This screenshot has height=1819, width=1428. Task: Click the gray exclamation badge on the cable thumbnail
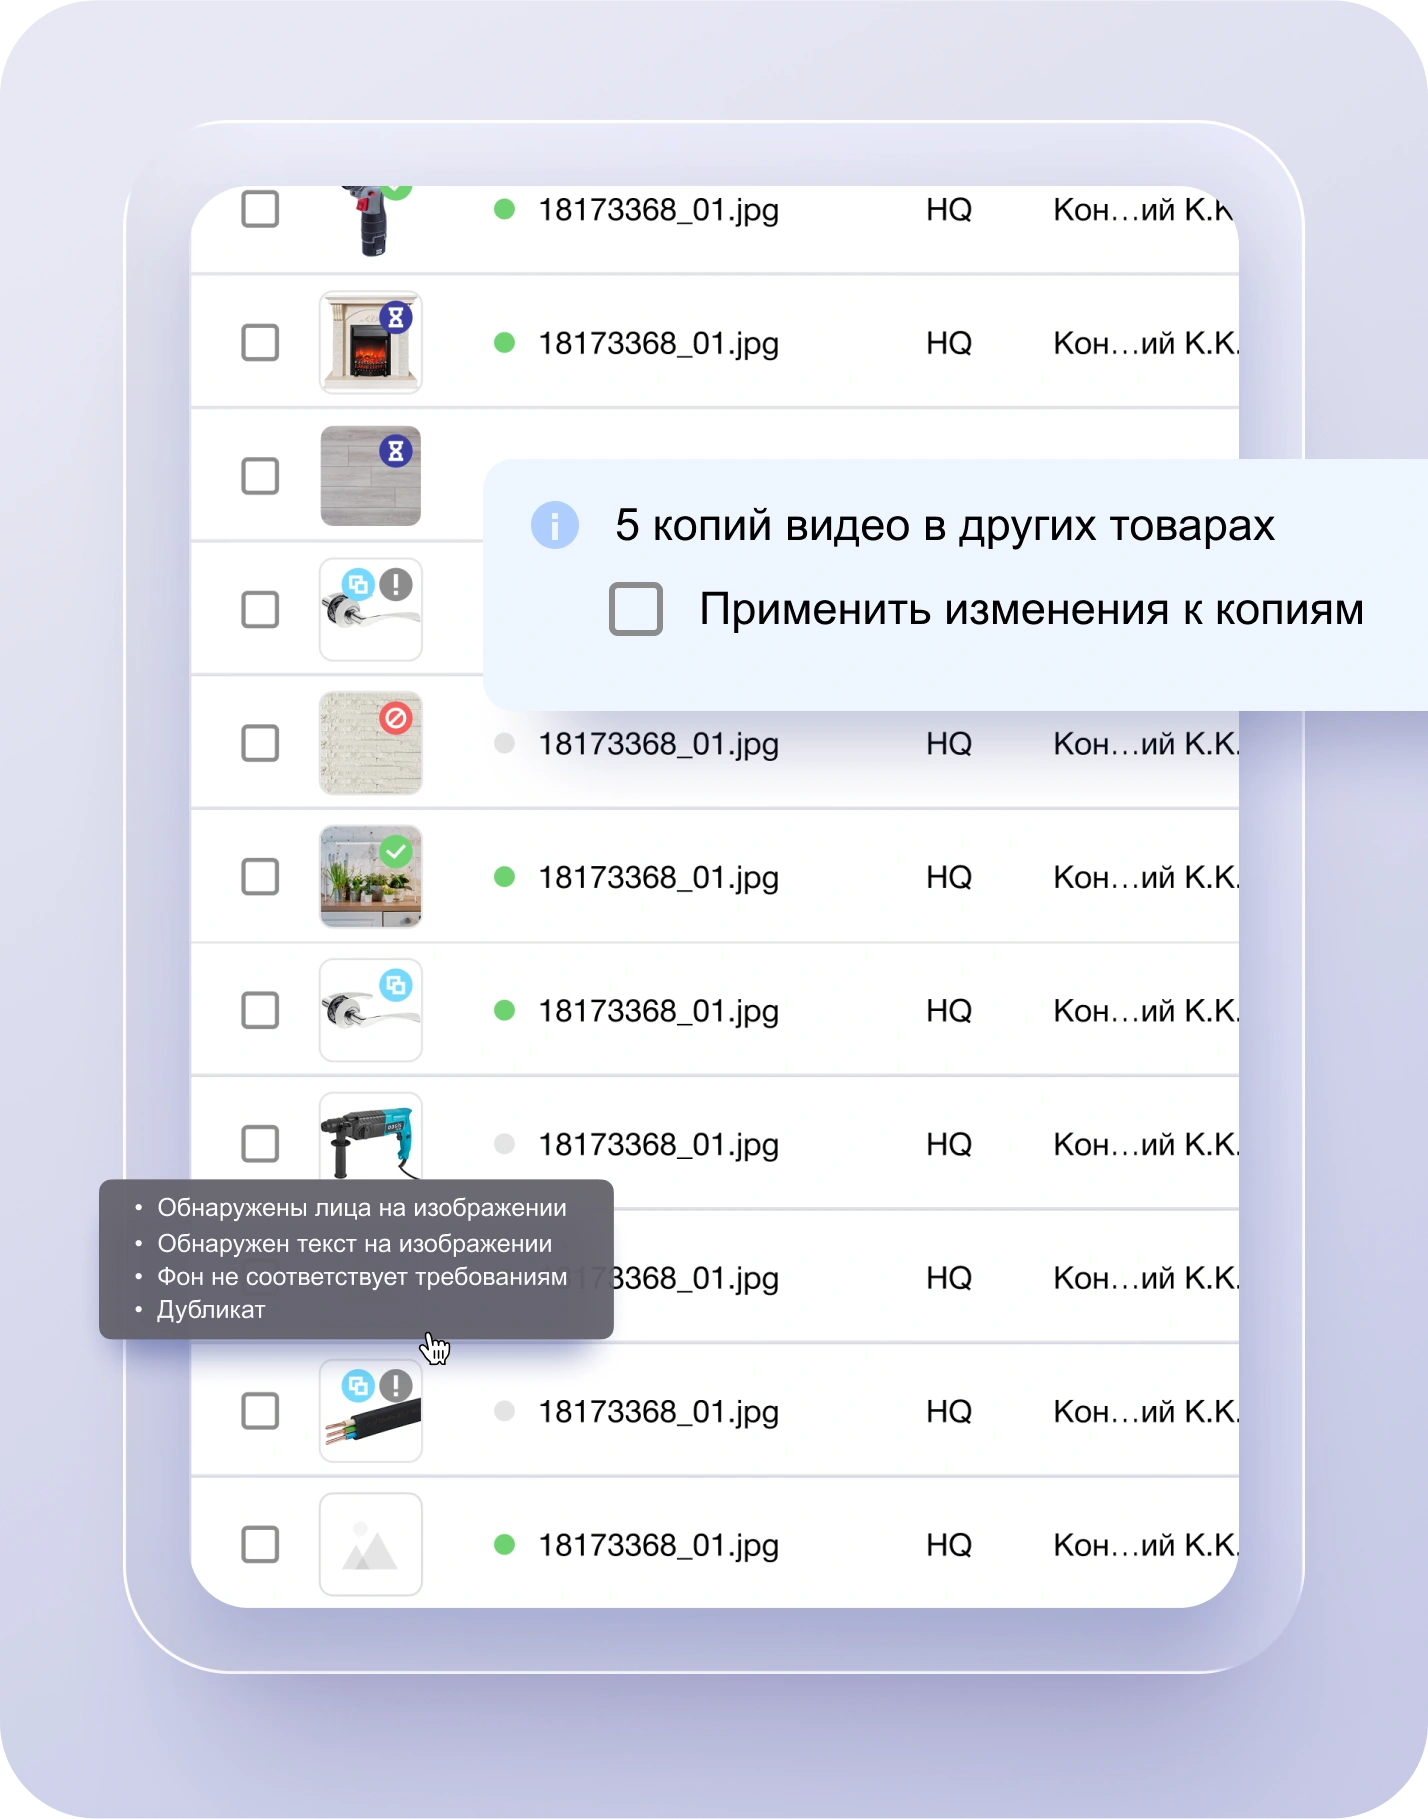coord(397,1386)
